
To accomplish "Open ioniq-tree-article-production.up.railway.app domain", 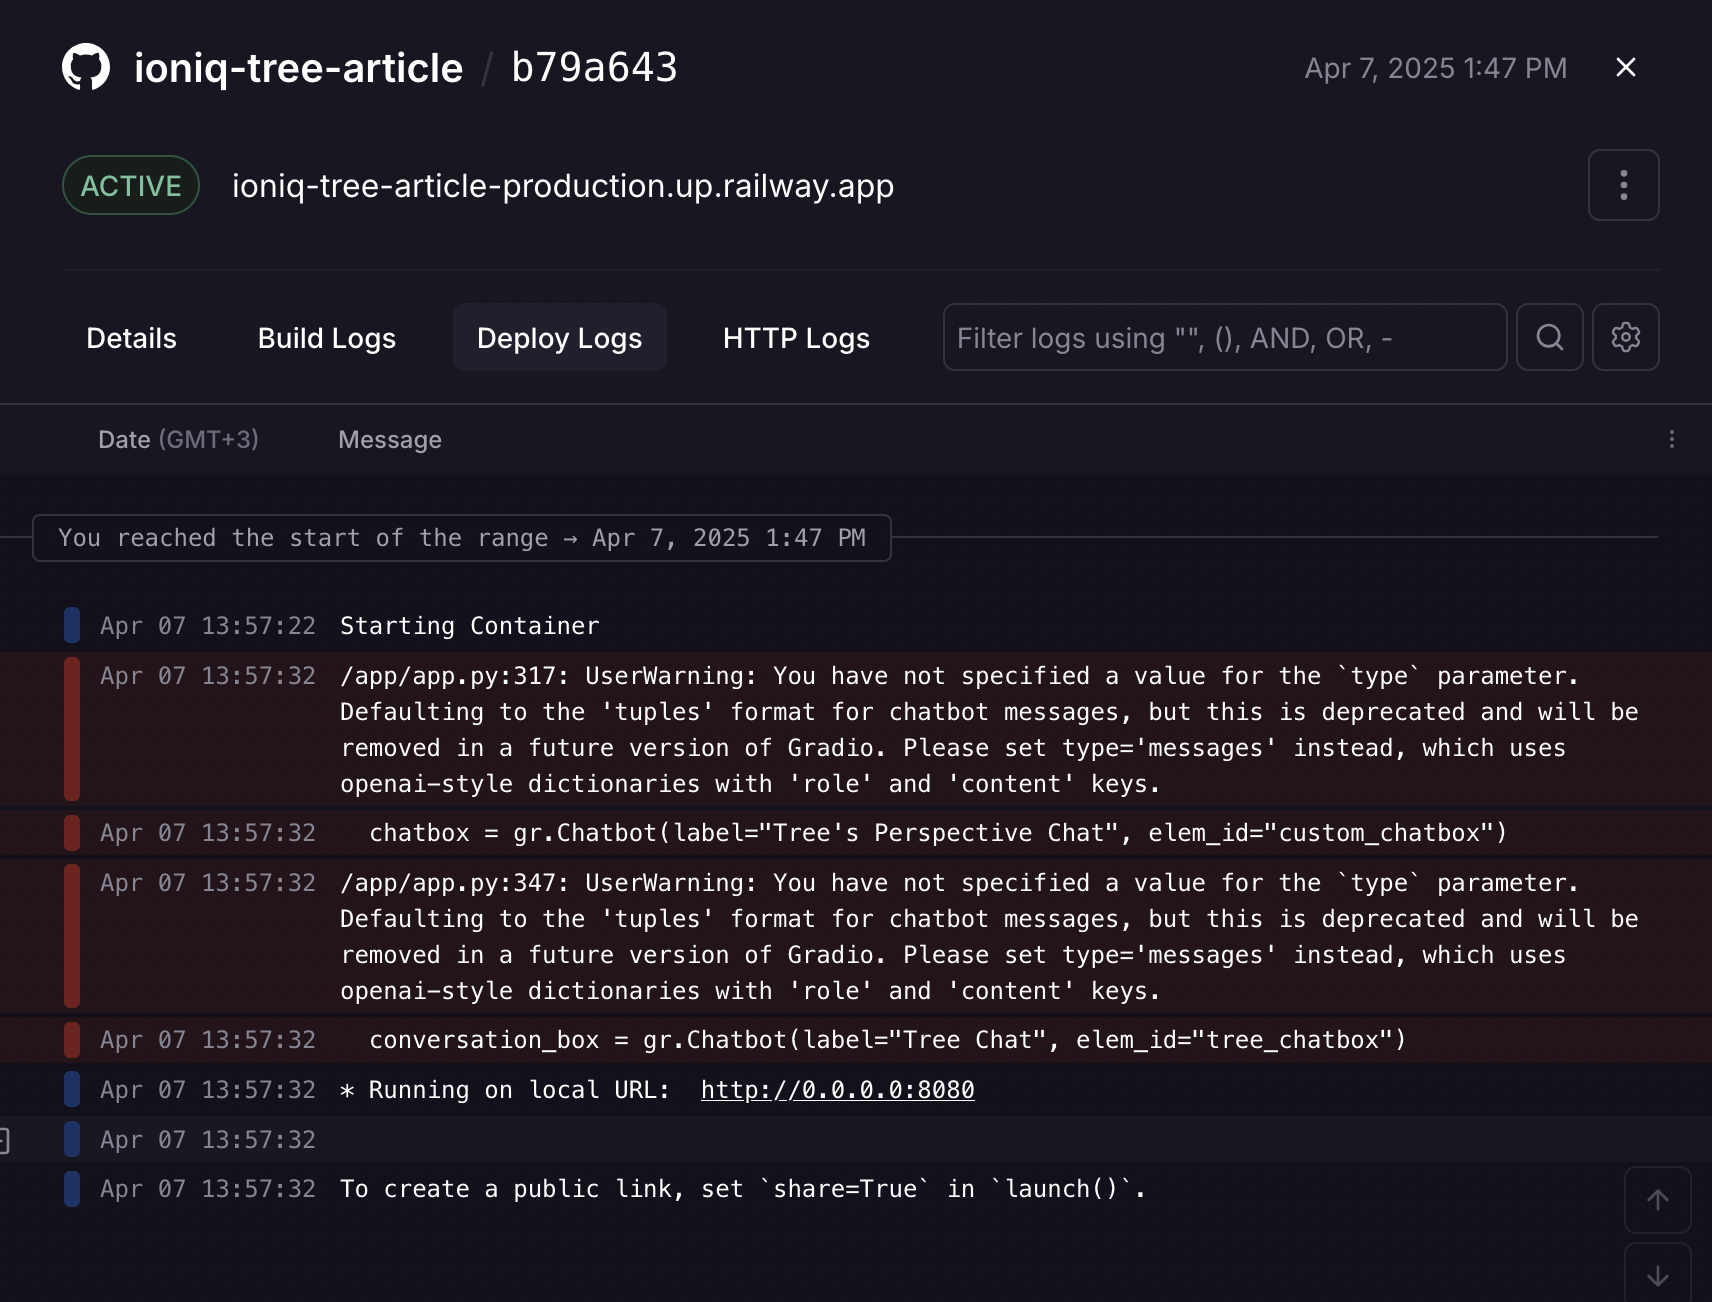I will 562,186.
